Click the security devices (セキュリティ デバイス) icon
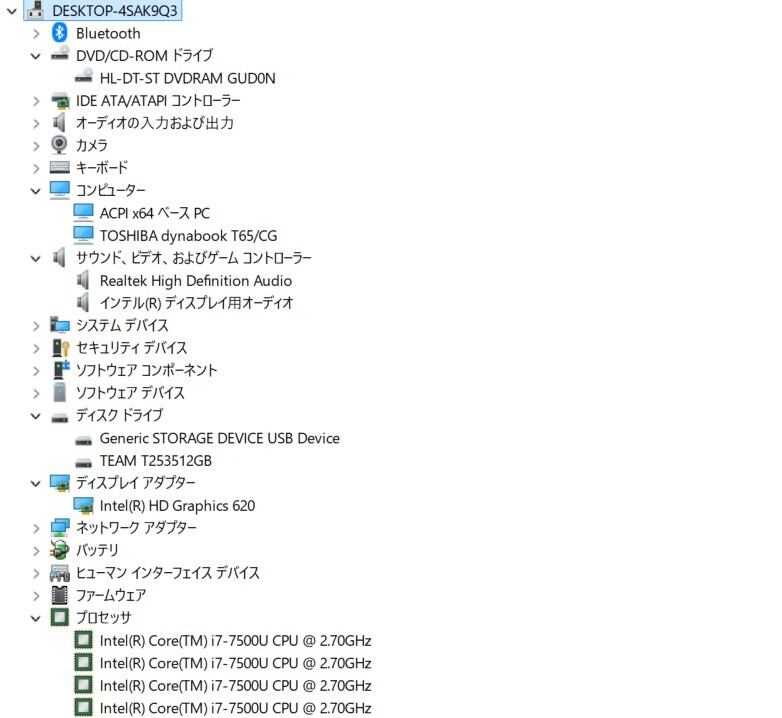Image resolution: width=782 pixels, height=718 pixels. 60,348
